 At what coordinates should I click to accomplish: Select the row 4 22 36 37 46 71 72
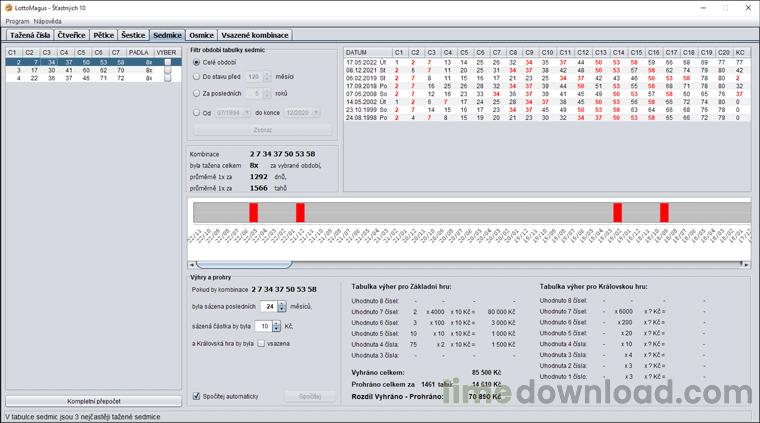(x=94, y=78)
